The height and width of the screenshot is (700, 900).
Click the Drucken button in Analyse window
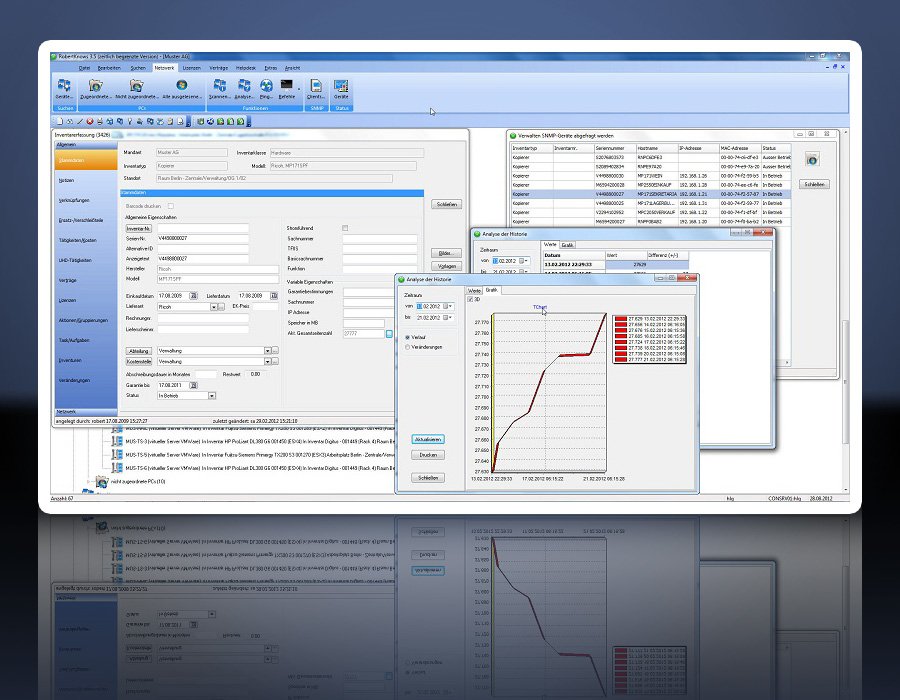point(428,455)
